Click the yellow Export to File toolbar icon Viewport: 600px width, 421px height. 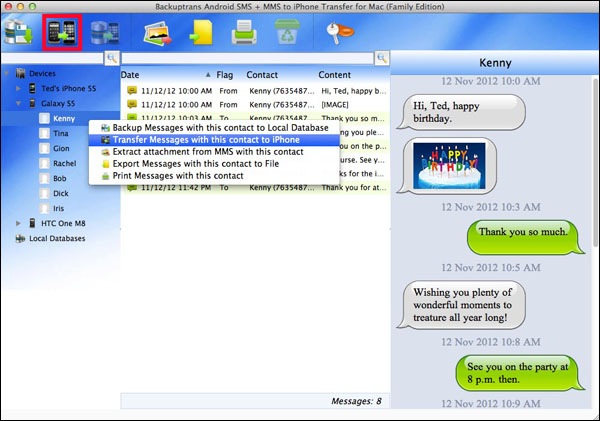coord(201,33)
